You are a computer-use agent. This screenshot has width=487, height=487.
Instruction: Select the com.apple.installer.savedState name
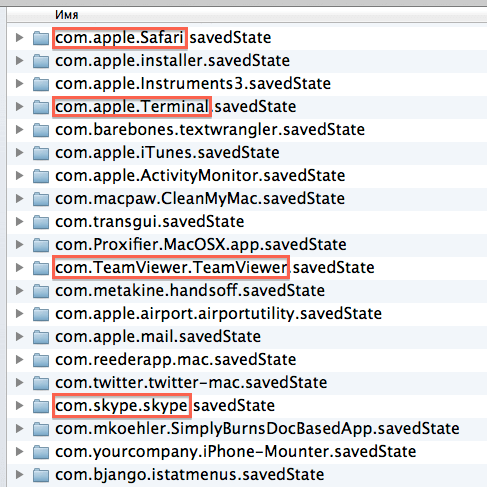click(173, 61)
